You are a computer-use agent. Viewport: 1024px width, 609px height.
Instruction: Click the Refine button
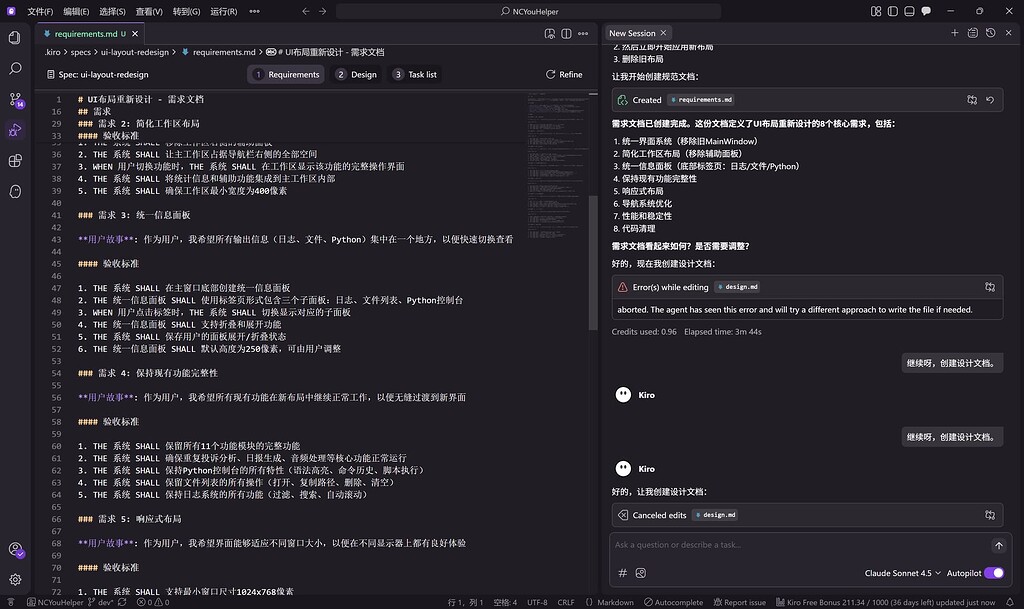(564, 74)
